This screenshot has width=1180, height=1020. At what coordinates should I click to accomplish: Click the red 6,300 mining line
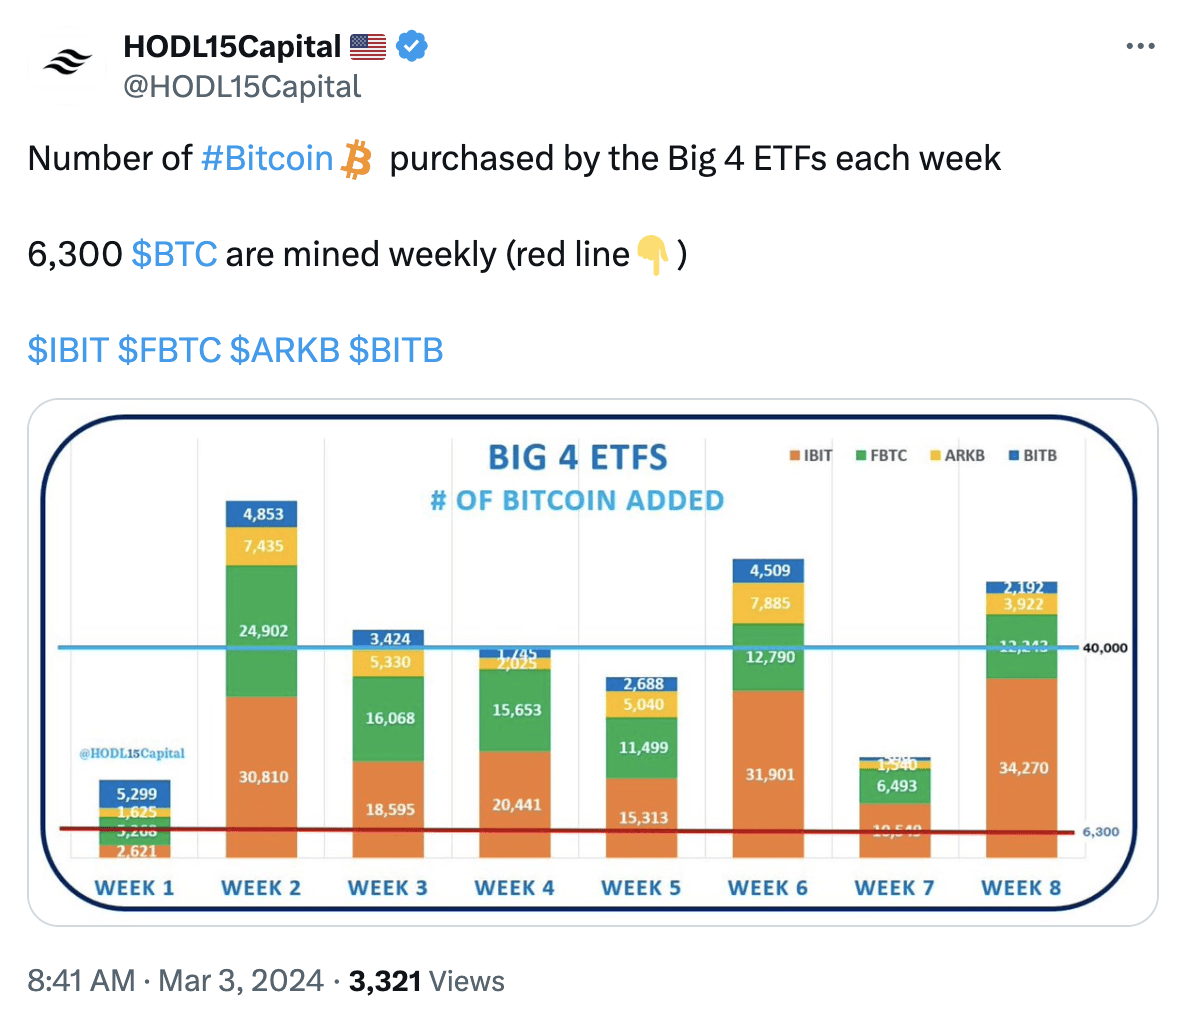click(x=500, y=828)
